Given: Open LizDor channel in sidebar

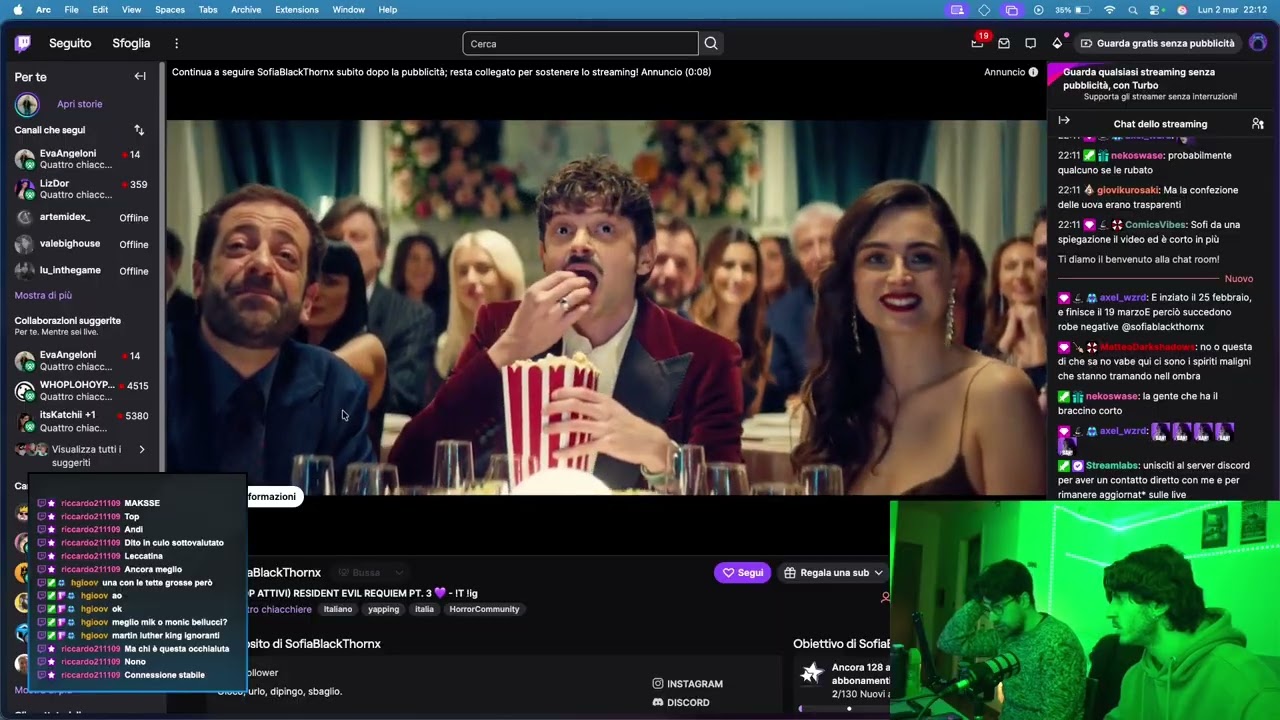Looking at the screenshot, I should coord(82,189).
